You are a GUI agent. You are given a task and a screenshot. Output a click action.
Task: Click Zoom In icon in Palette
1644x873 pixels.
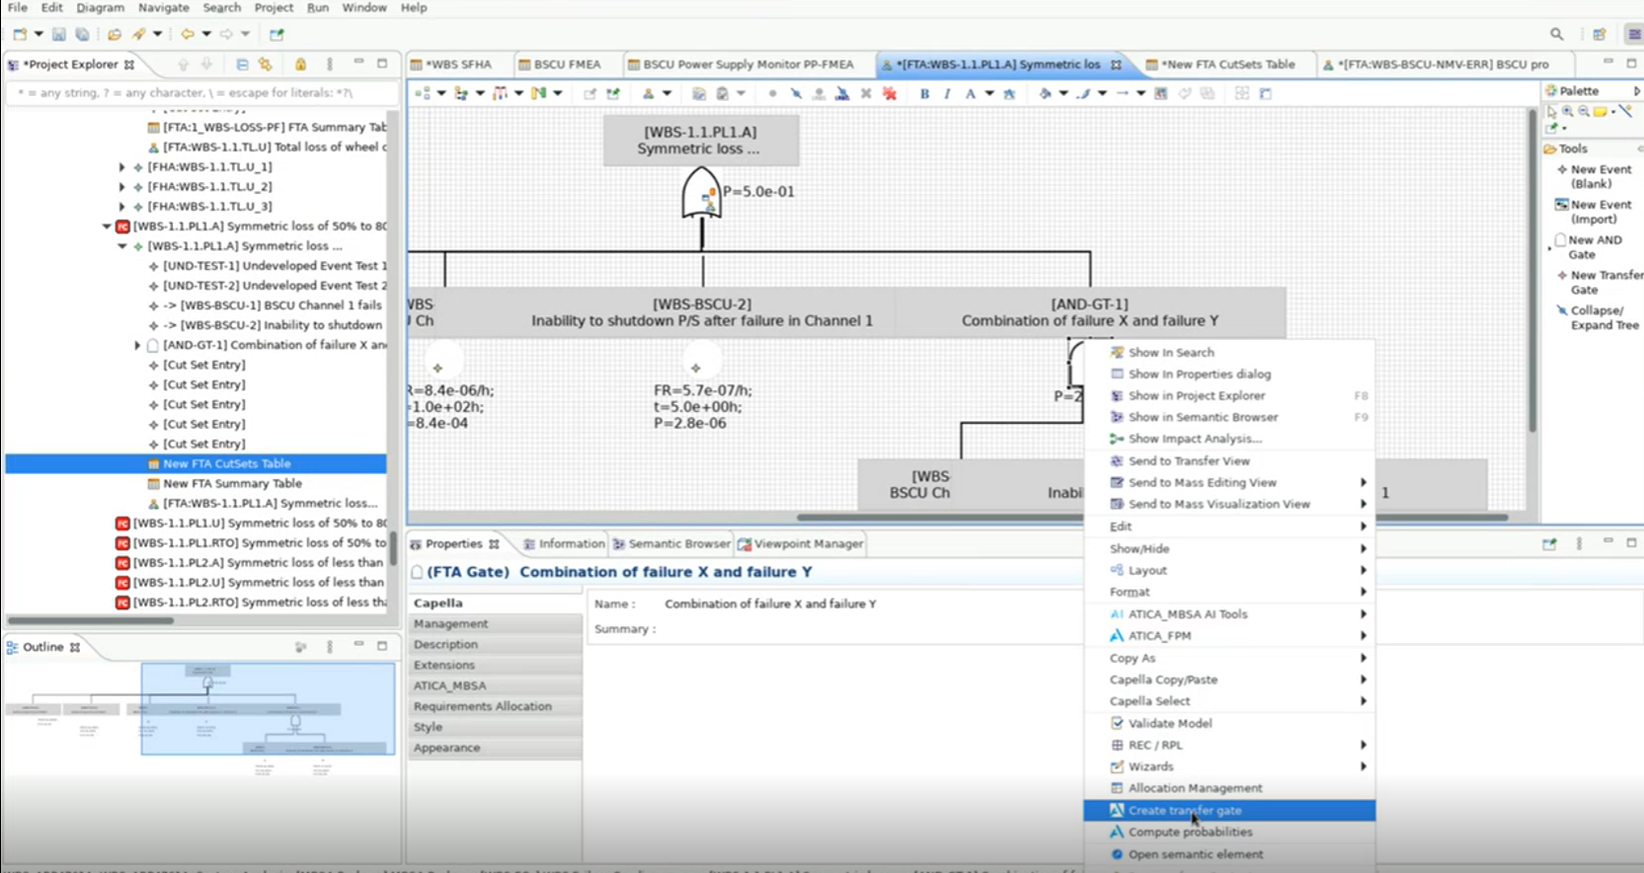[1568, 112]
